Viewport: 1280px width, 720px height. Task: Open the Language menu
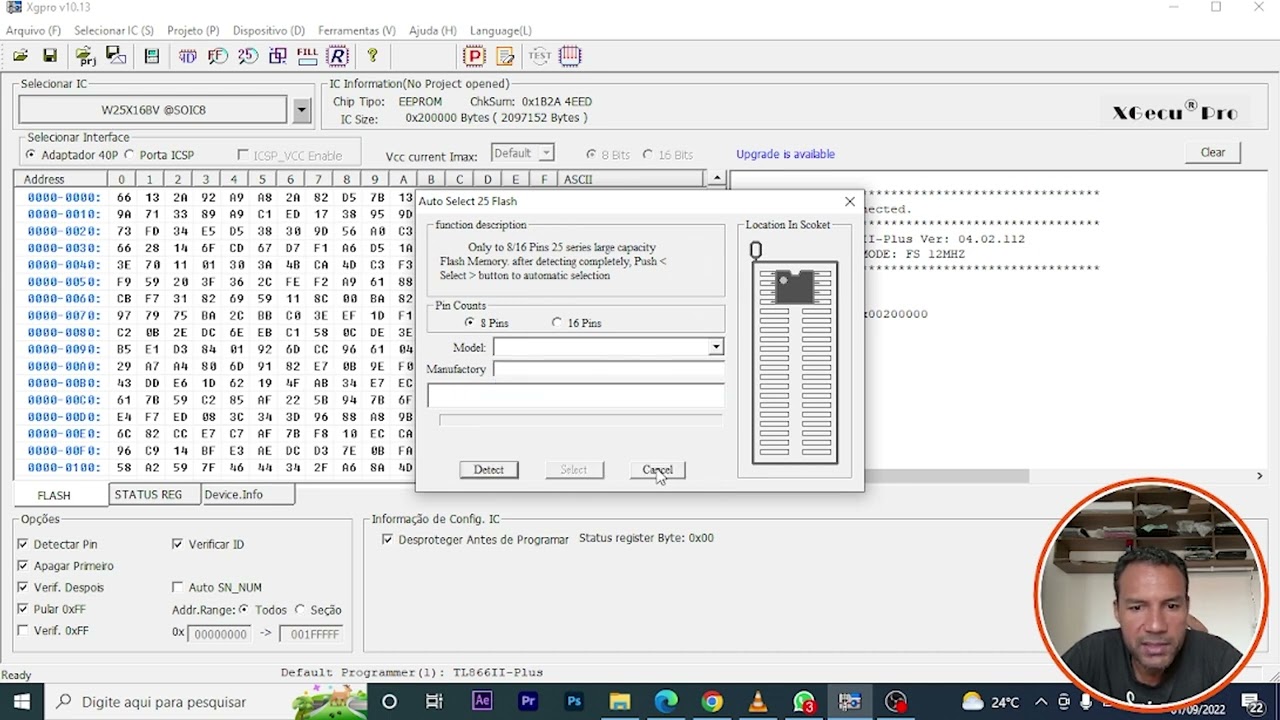[x=500, y=30]
